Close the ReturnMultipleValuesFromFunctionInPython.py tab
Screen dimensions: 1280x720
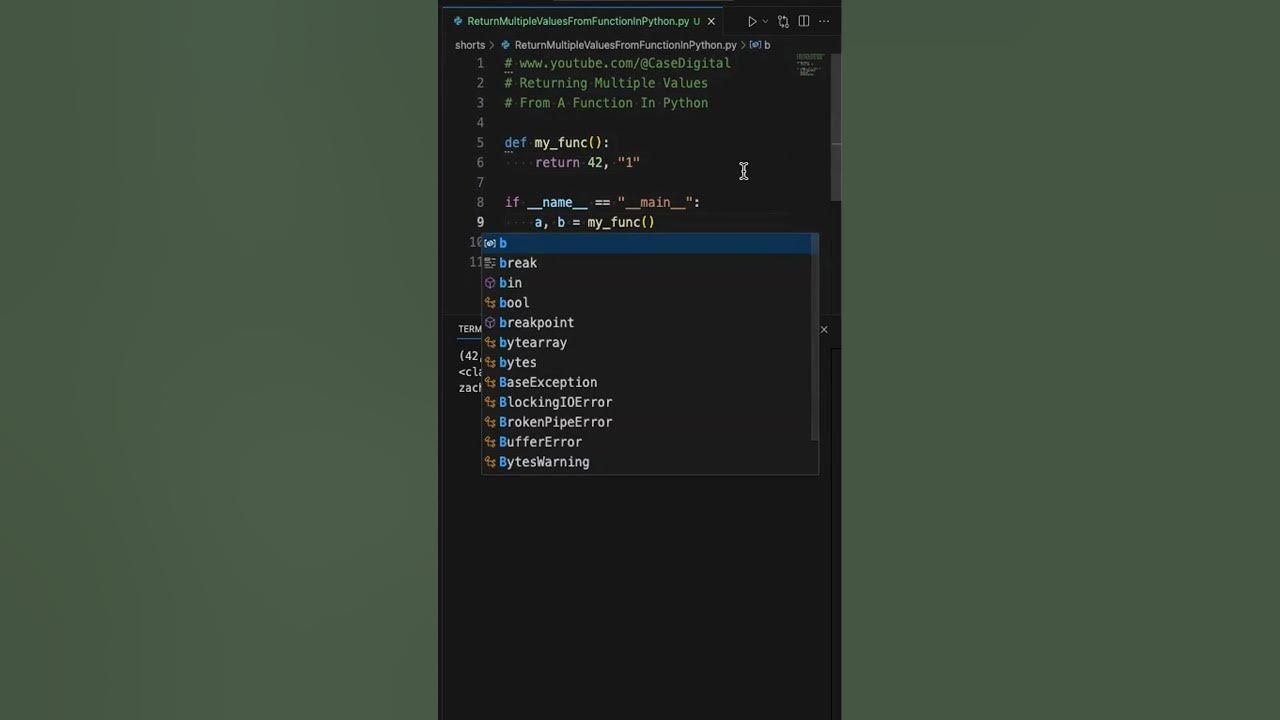pyautogui.click(x=712, y=21)
